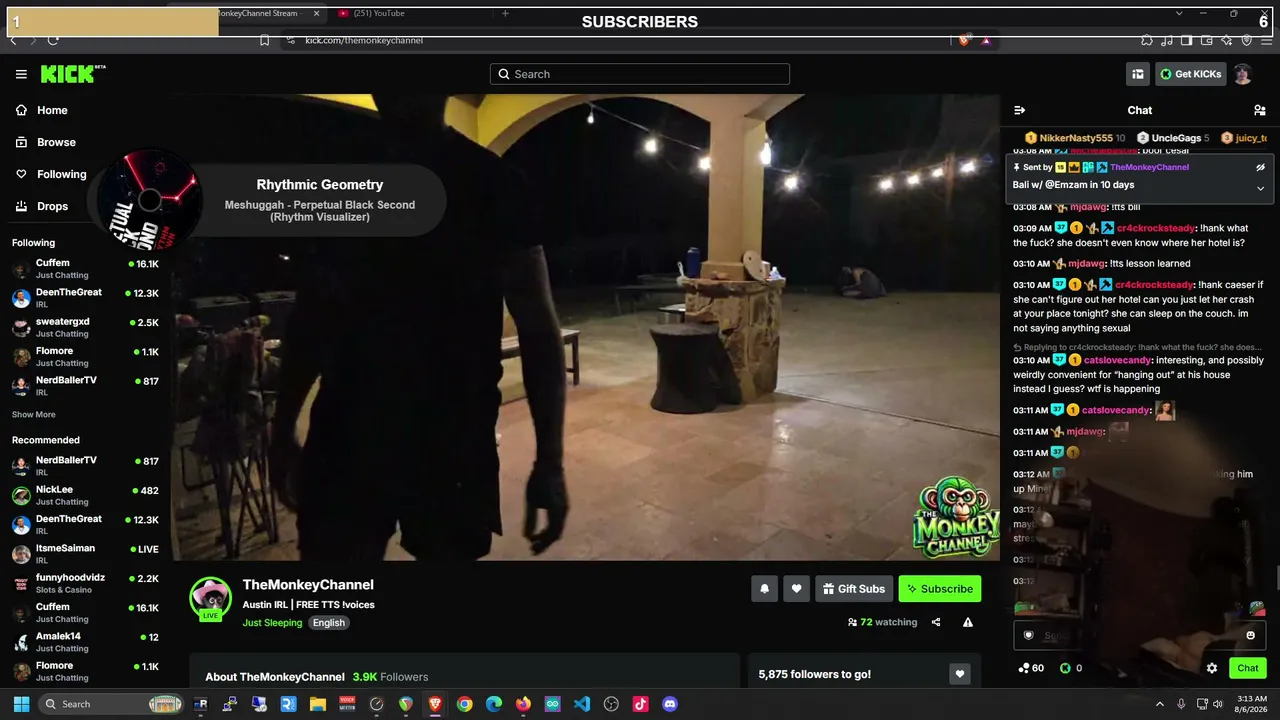Open Cuffem channel in Following list
Screen dimensions: 1280x720
pos(85,268)
